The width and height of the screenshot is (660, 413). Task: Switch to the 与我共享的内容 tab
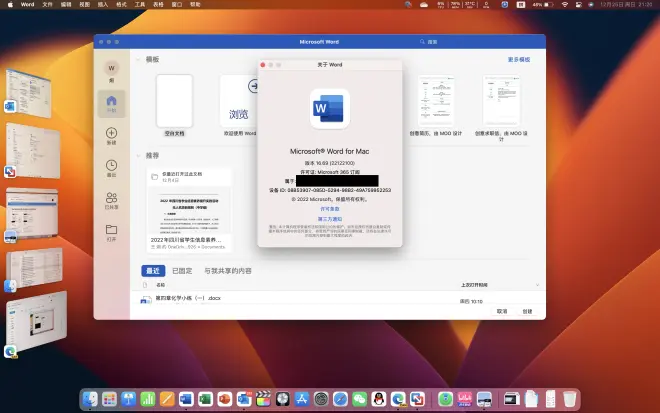pos(228,271)
